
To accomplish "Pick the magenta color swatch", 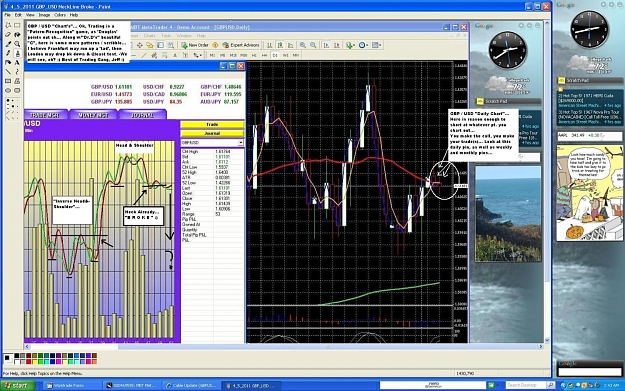I will (59, 362).
